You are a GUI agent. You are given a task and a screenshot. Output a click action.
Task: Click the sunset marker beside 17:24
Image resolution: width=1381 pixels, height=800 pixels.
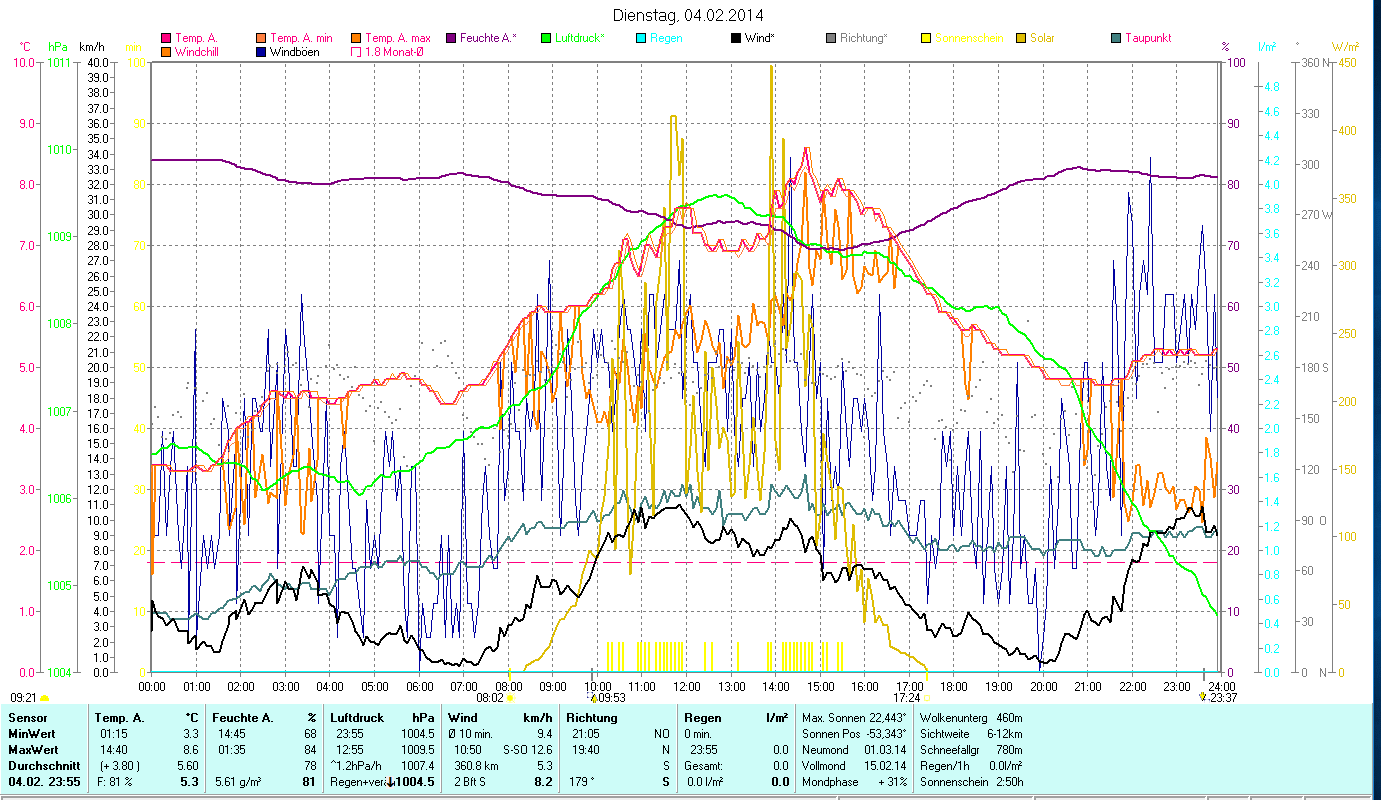tap(927, 698)
